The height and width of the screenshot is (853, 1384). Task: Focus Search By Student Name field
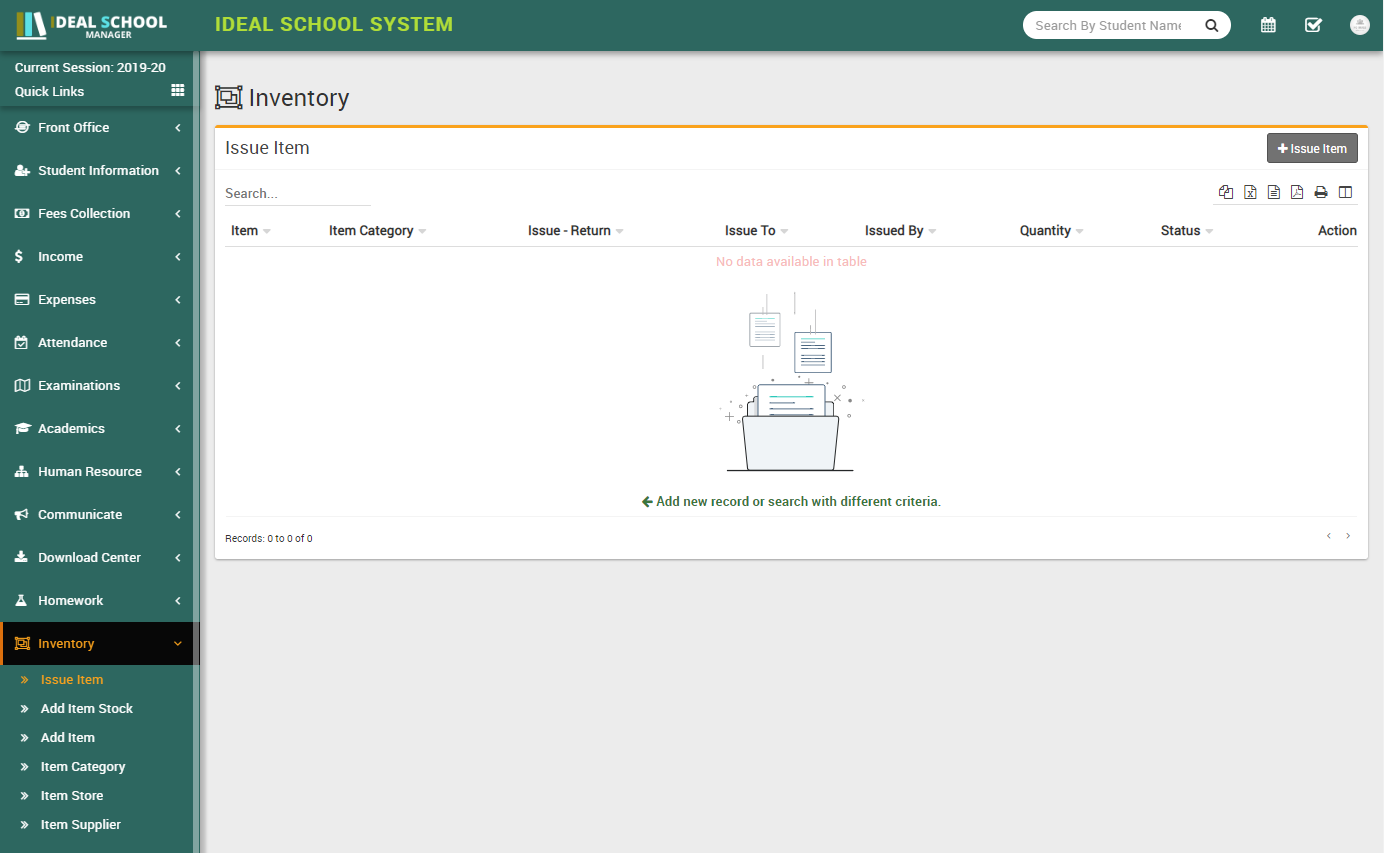(1109, 25)
